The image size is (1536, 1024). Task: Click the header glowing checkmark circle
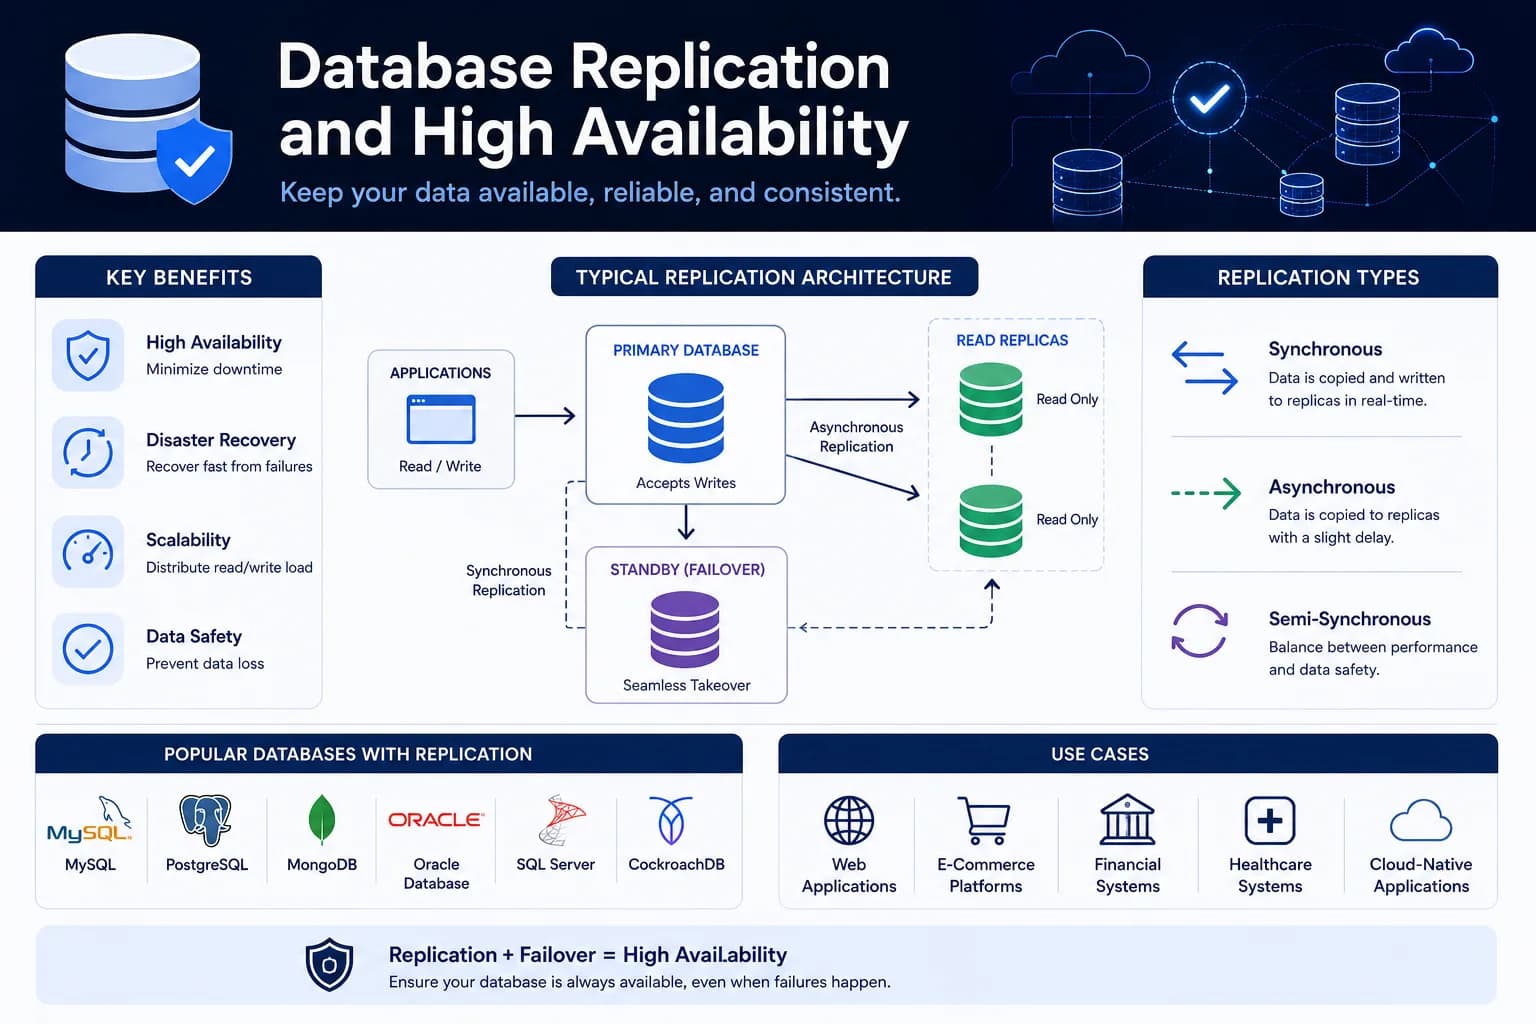pyautogui.click(x=1209, y=98)
